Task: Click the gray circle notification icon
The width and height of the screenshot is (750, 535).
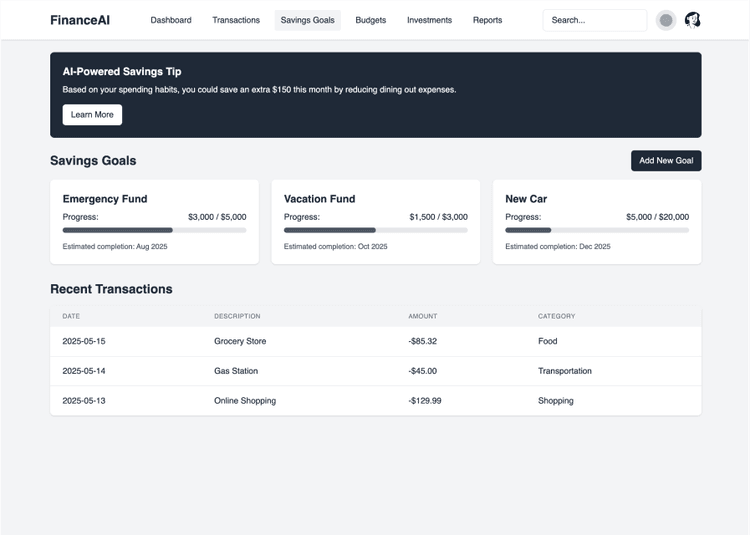Action: tap(665, 20)
